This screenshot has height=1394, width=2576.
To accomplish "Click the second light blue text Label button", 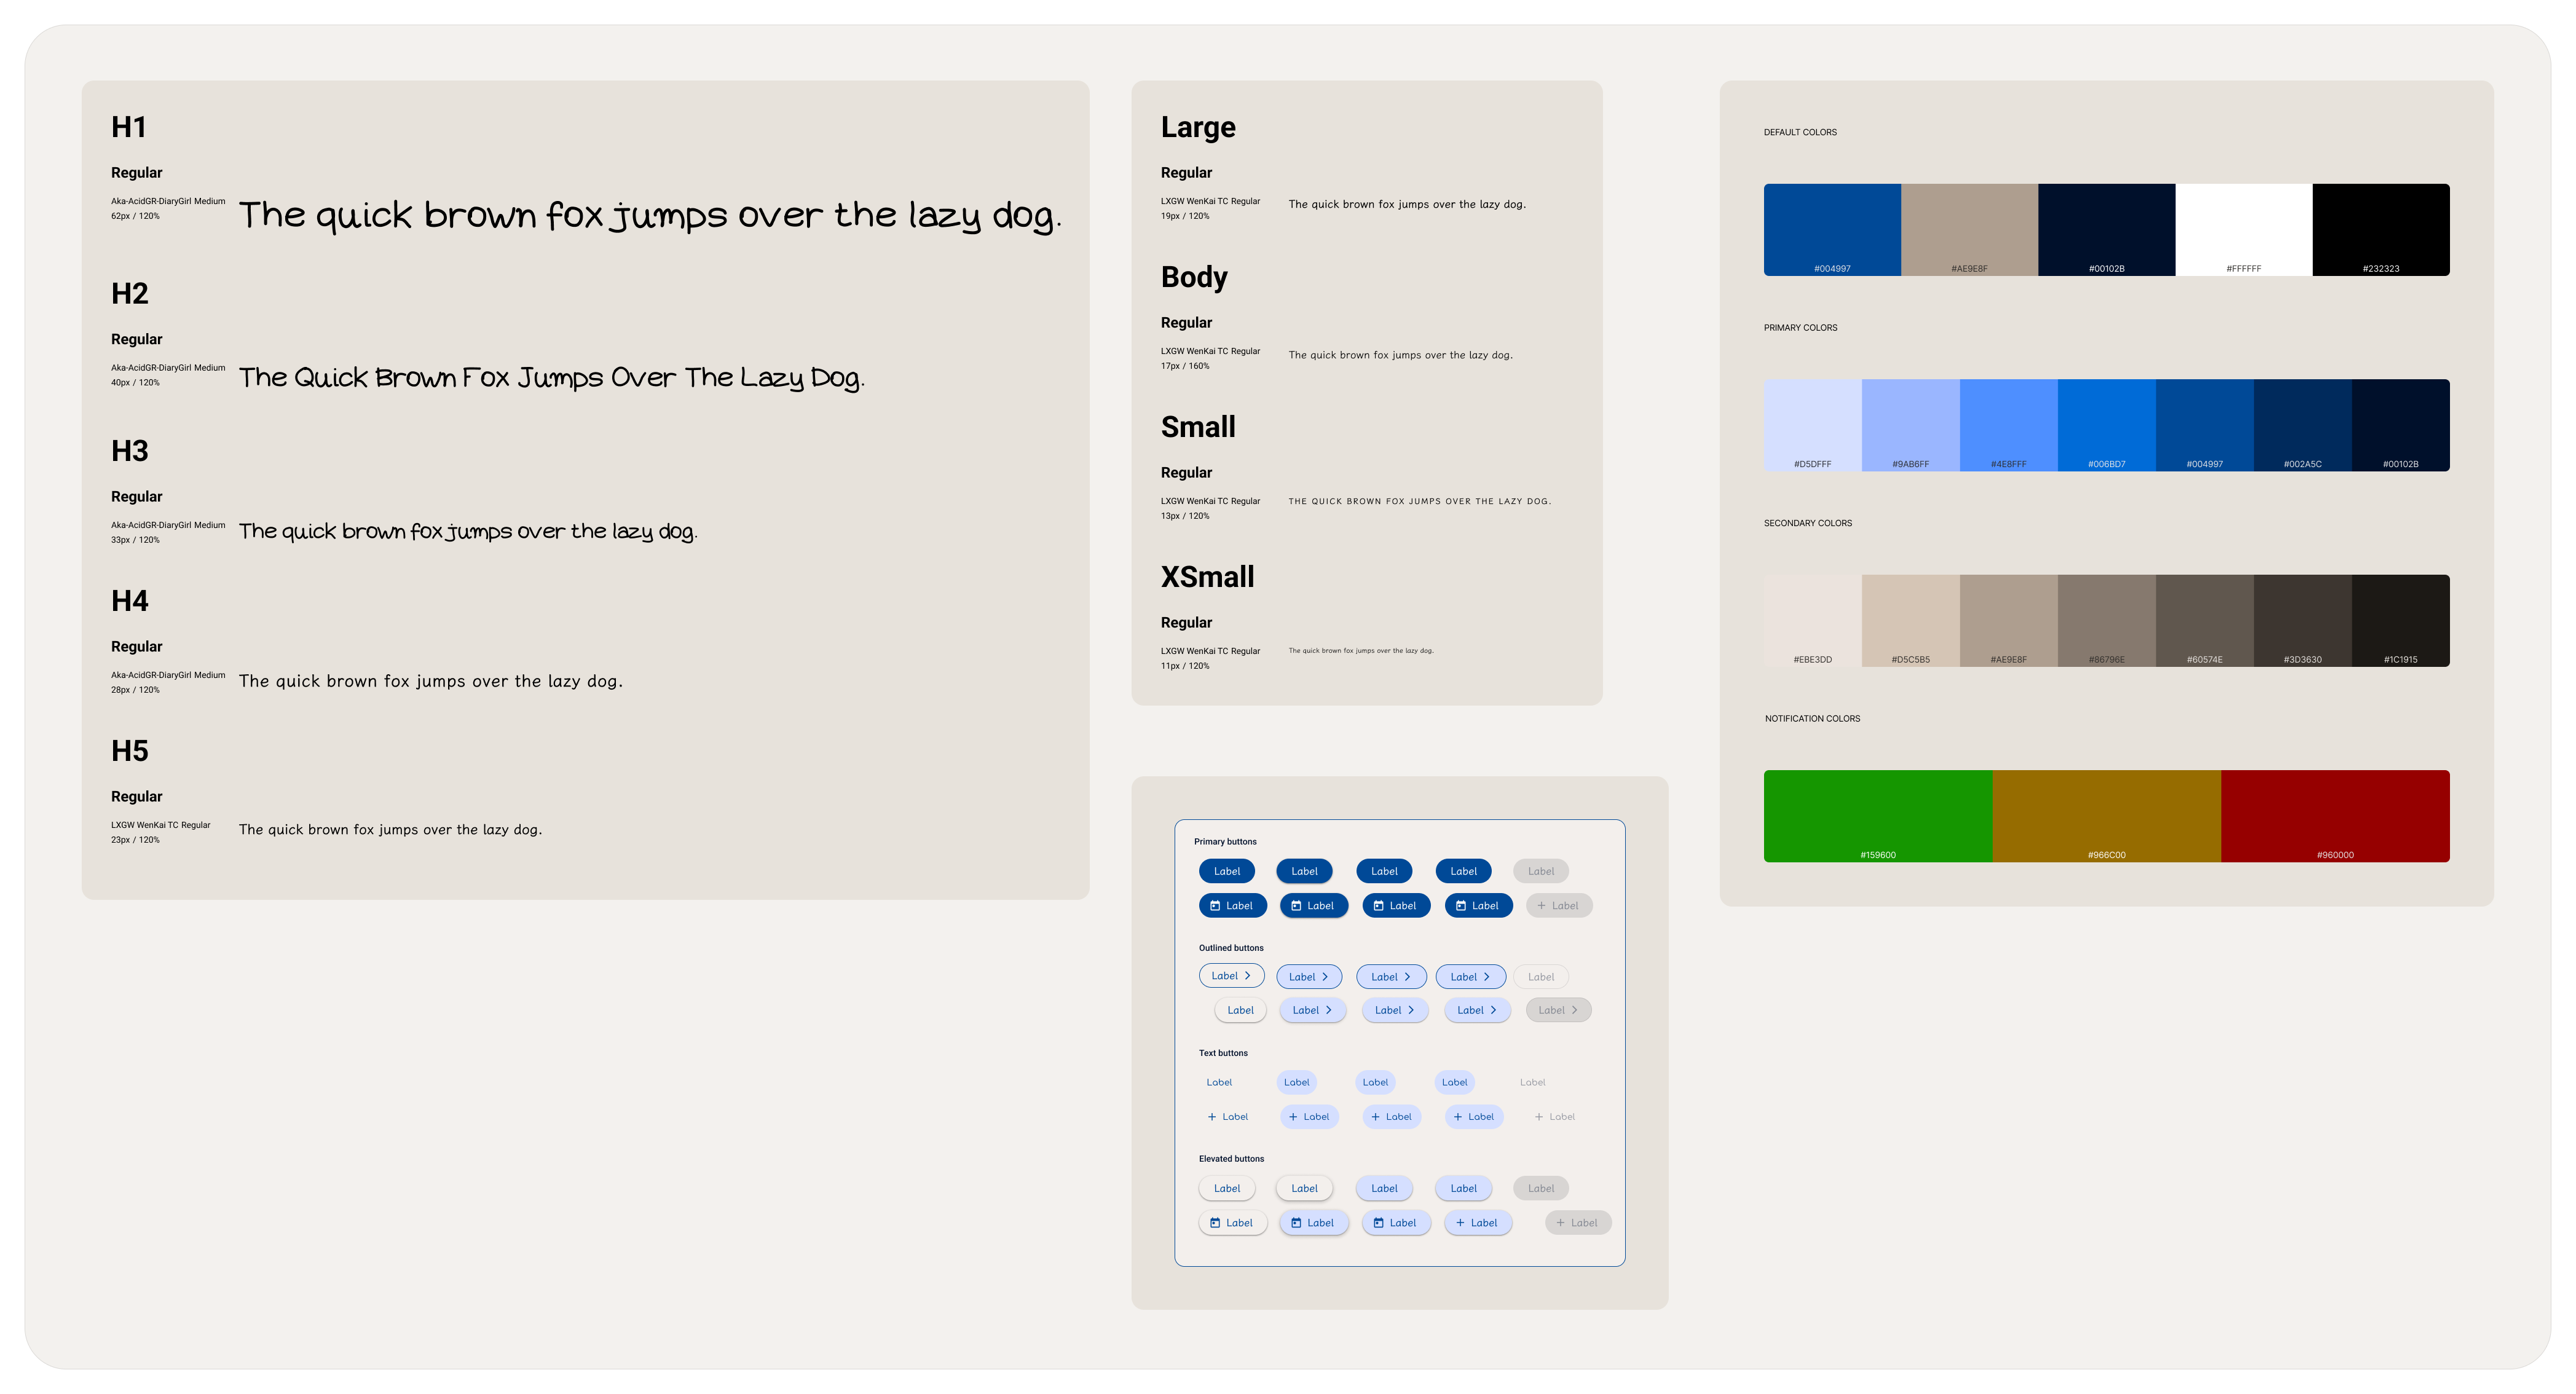I will (1375, 1082).
